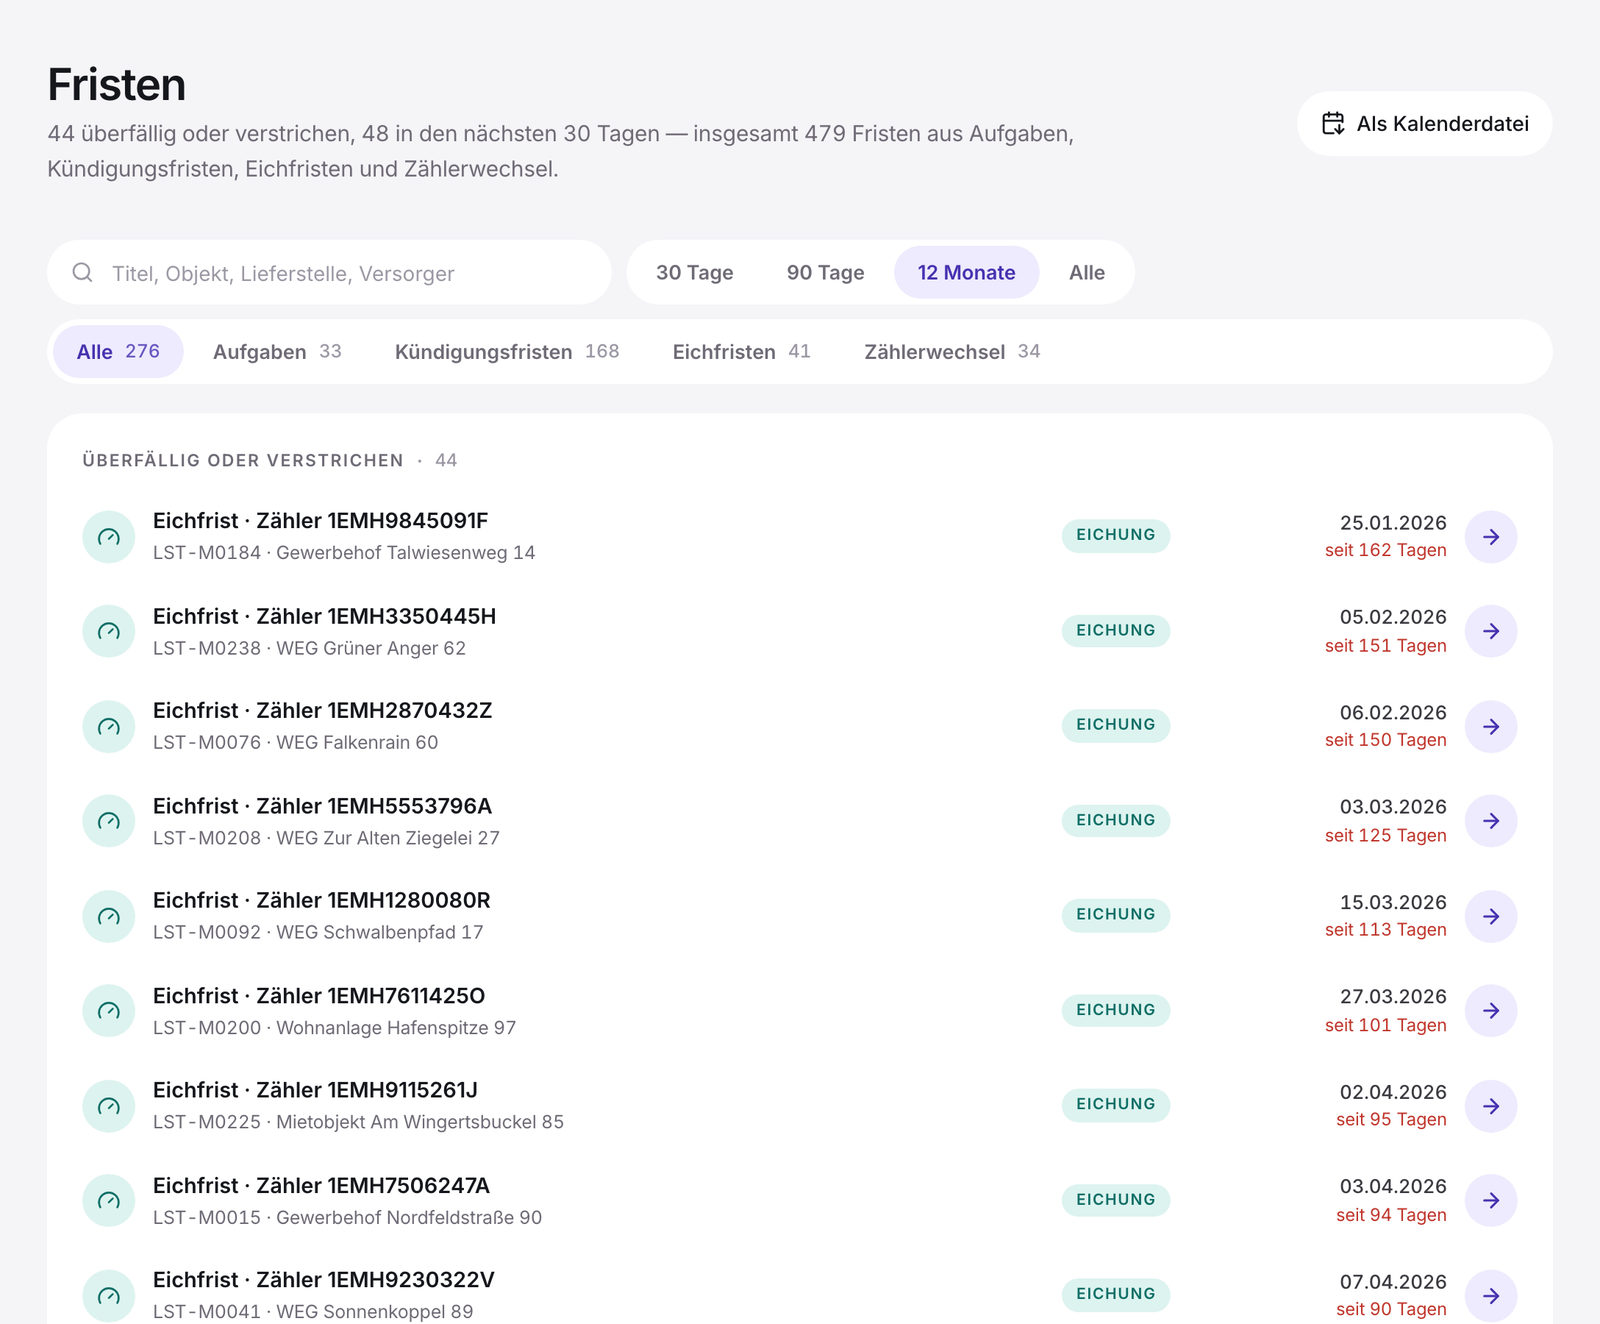Viewport: 1600px width, 1324px height.
Task: Switch to the Aufgaben tab
Action: (277, 351)
